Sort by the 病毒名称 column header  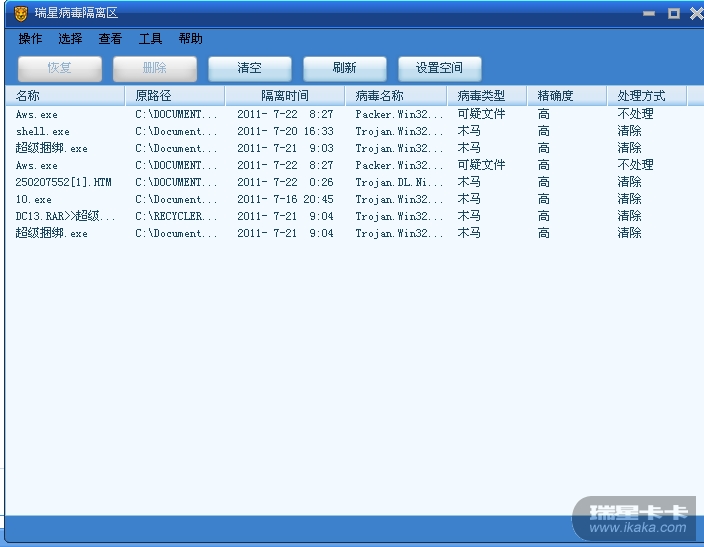[x=396, y=96]
